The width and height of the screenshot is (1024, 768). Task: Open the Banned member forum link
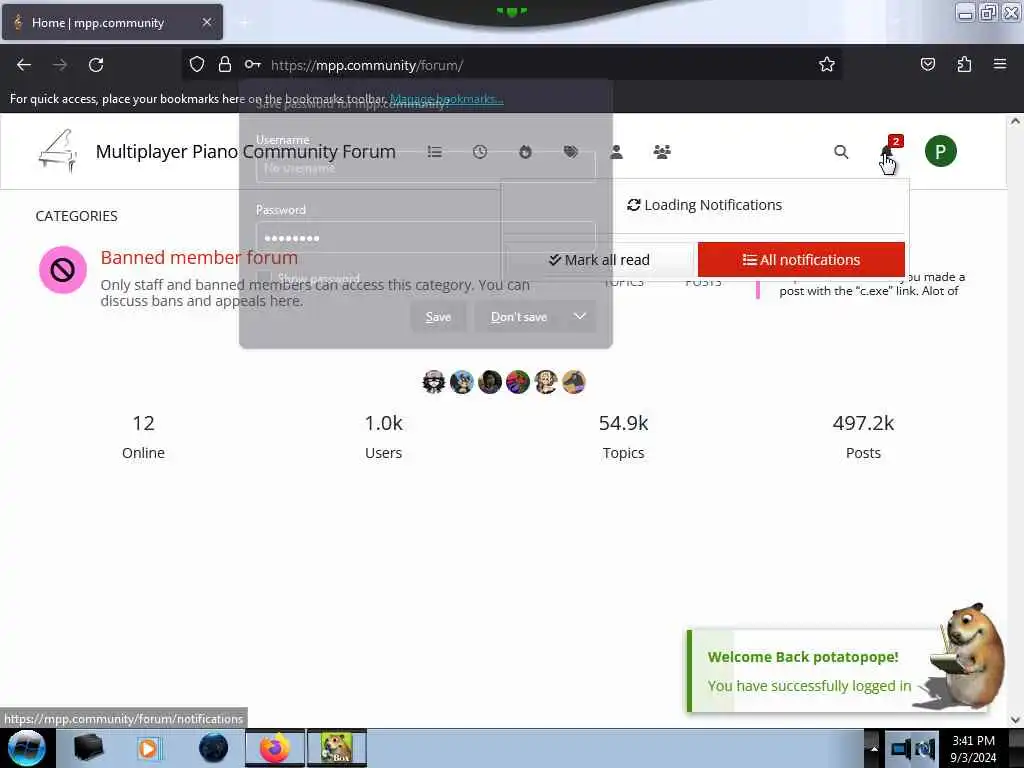199,257
